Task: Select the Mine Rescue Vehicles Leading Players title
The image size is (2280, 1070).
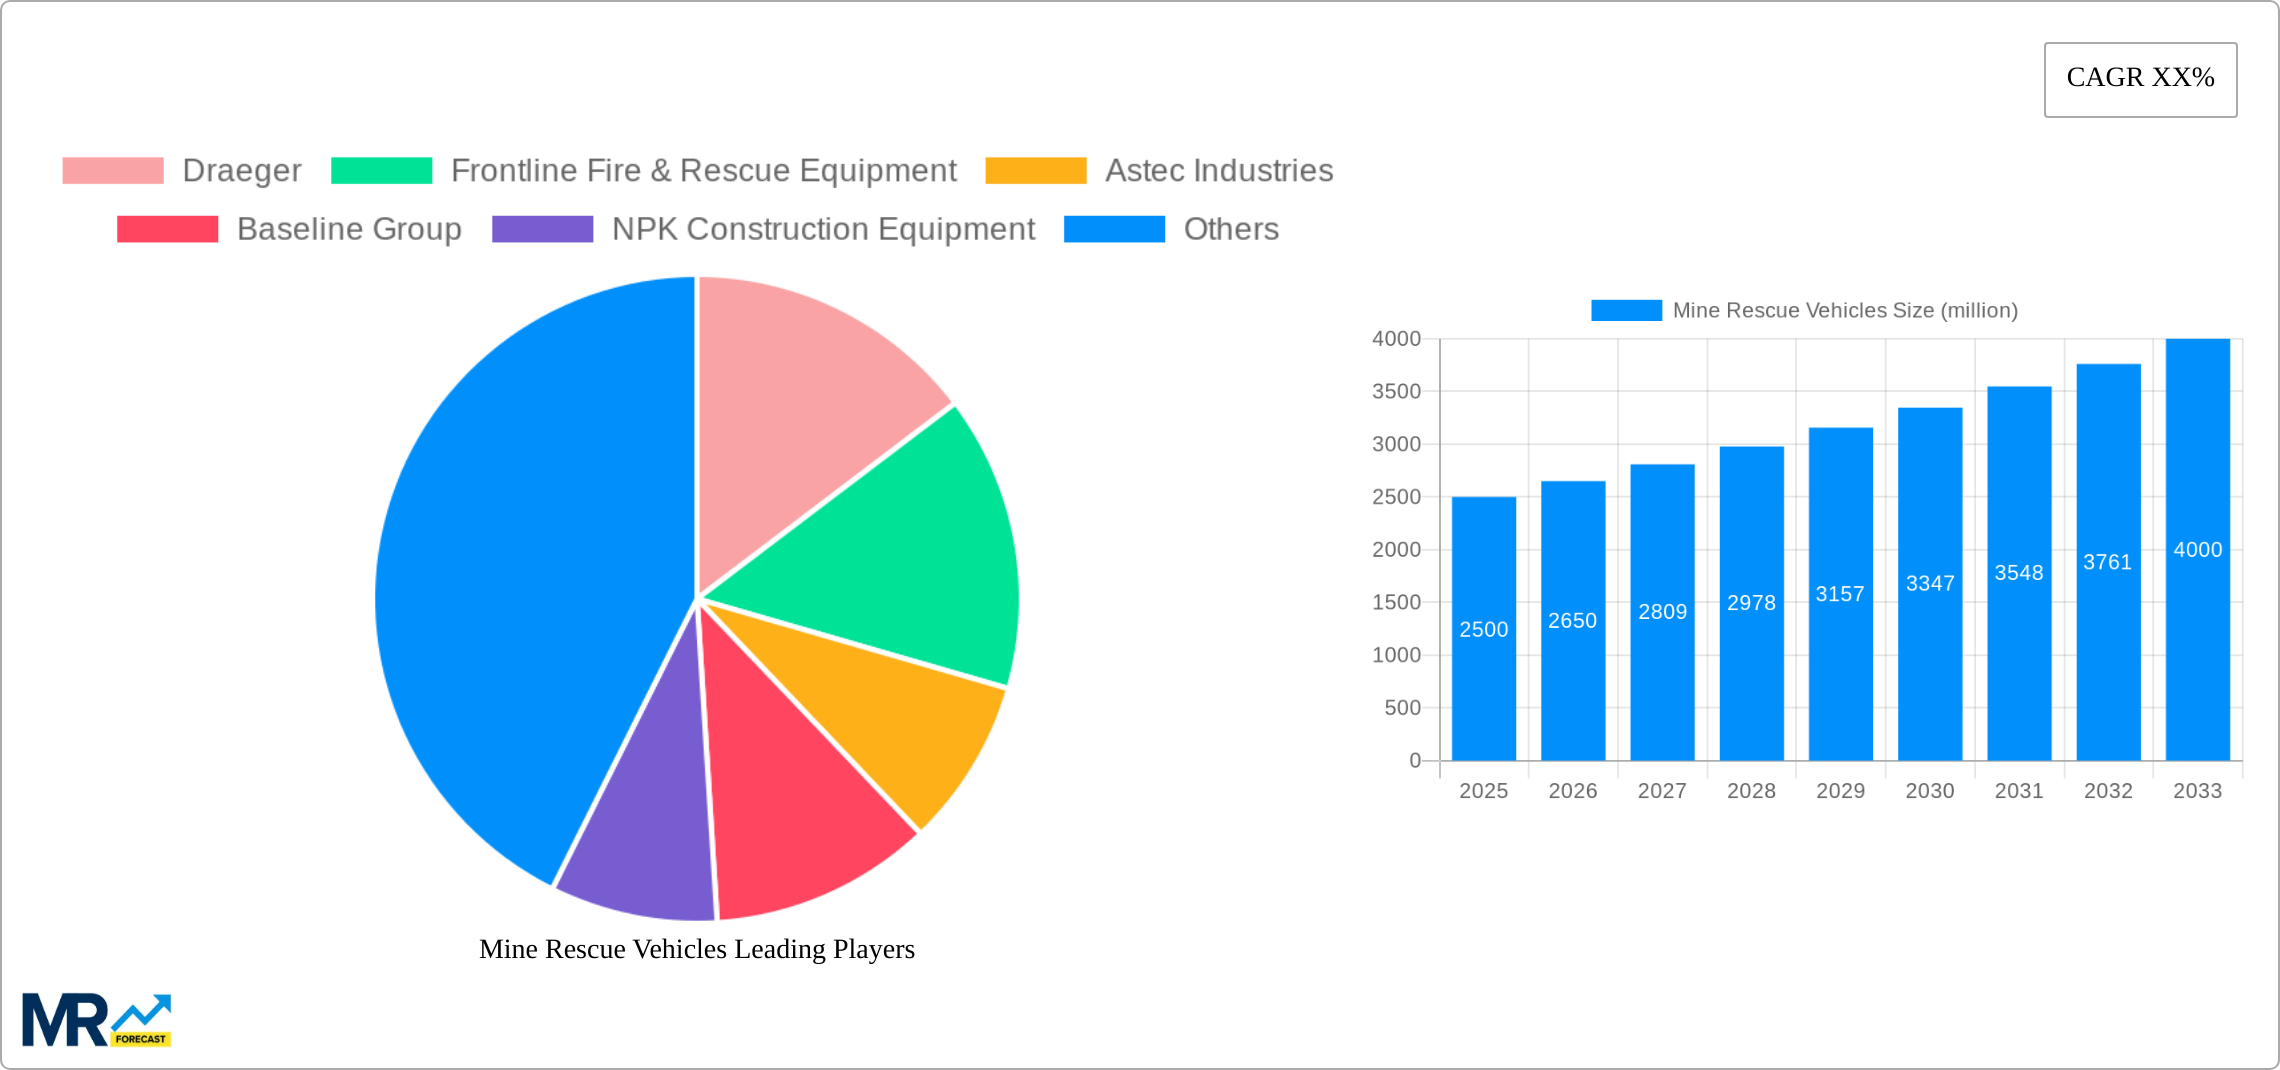Action: click(x=697, y=950)
